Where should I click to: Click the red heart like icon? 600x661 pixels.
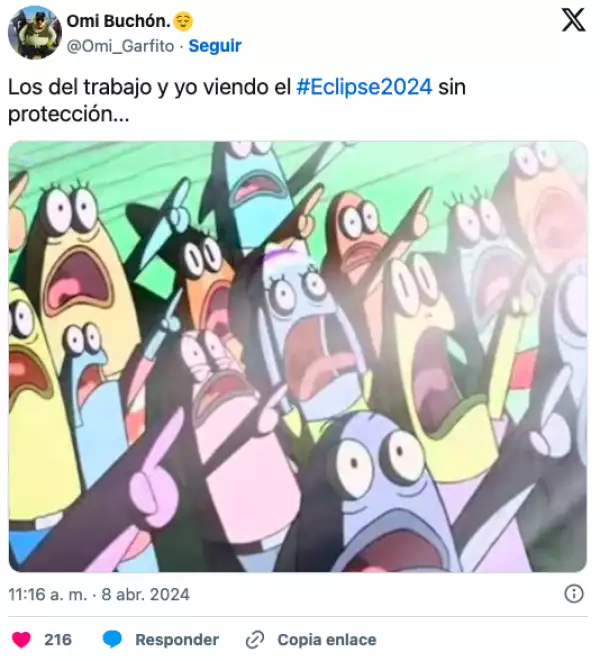pos(21,640)
